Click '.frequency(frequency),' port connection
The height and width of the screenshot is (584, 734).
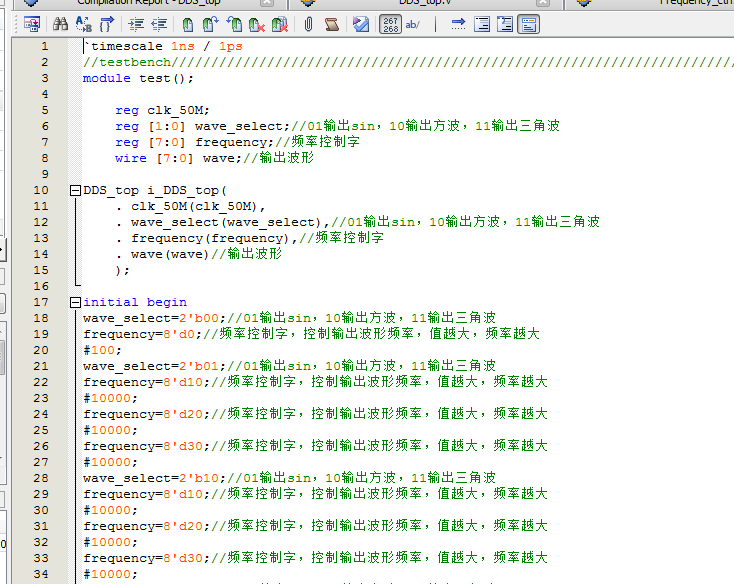point(207,238)
